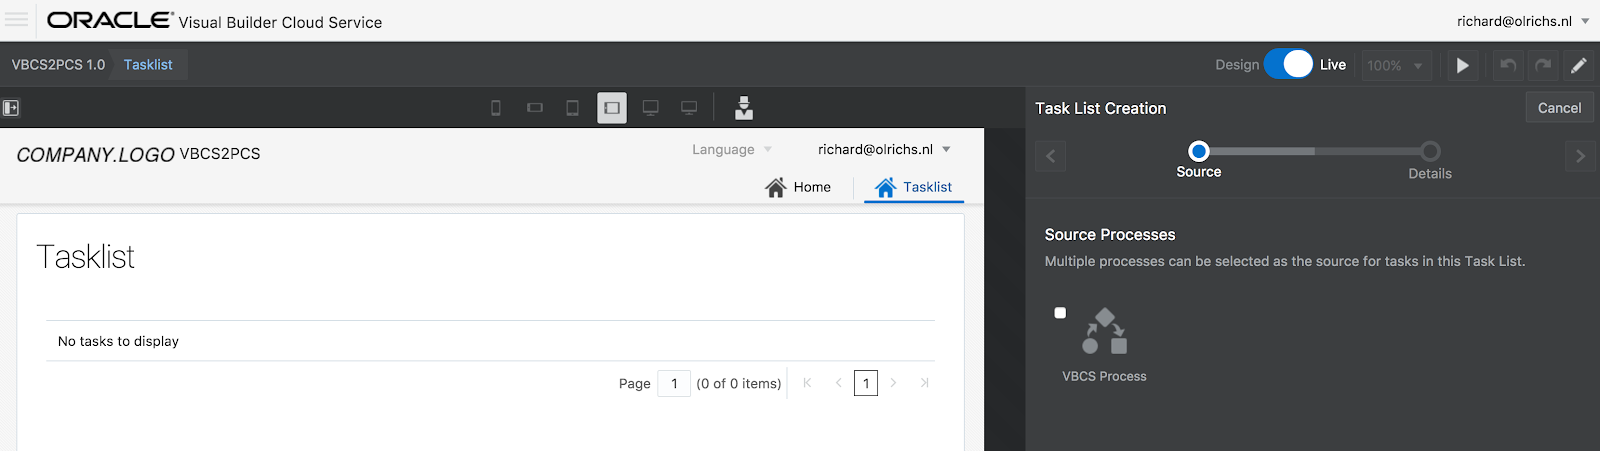Select the desktop monitor device preview
This screenshot has height=451, width=1600.
coord(650,108)
